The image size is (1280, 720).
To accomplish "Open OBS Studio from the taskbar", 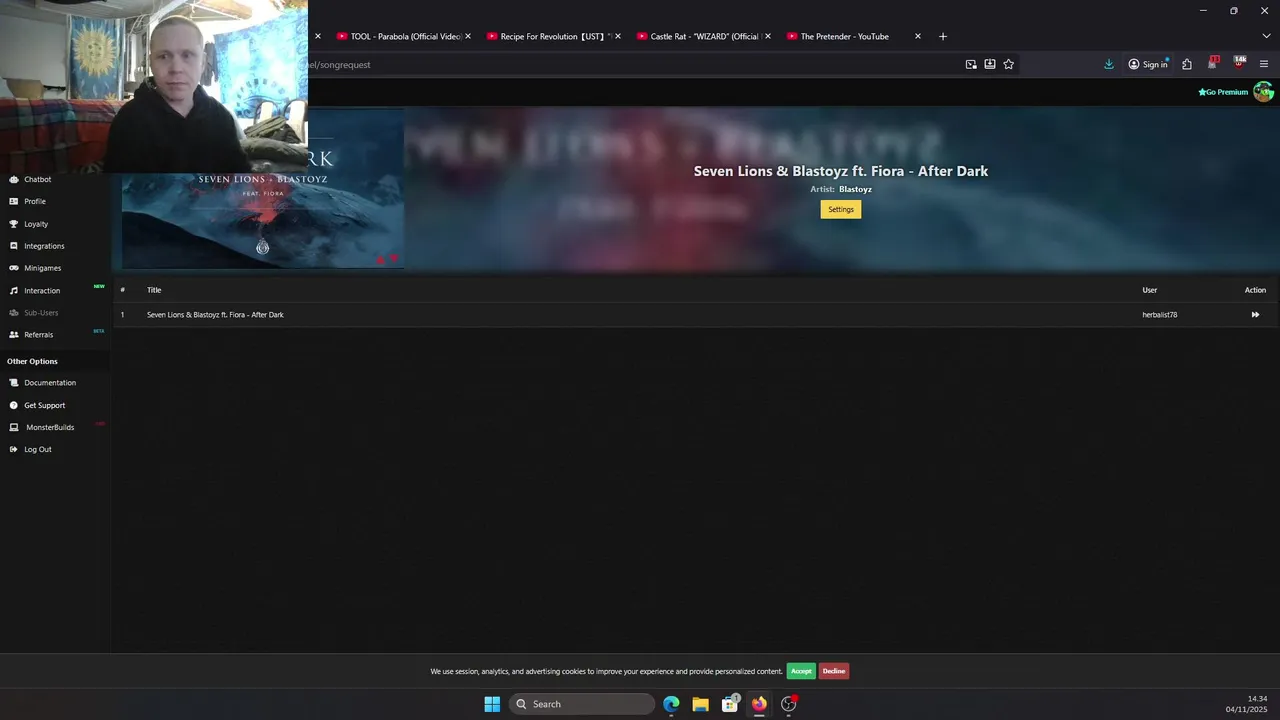I will tap(789, 704).
